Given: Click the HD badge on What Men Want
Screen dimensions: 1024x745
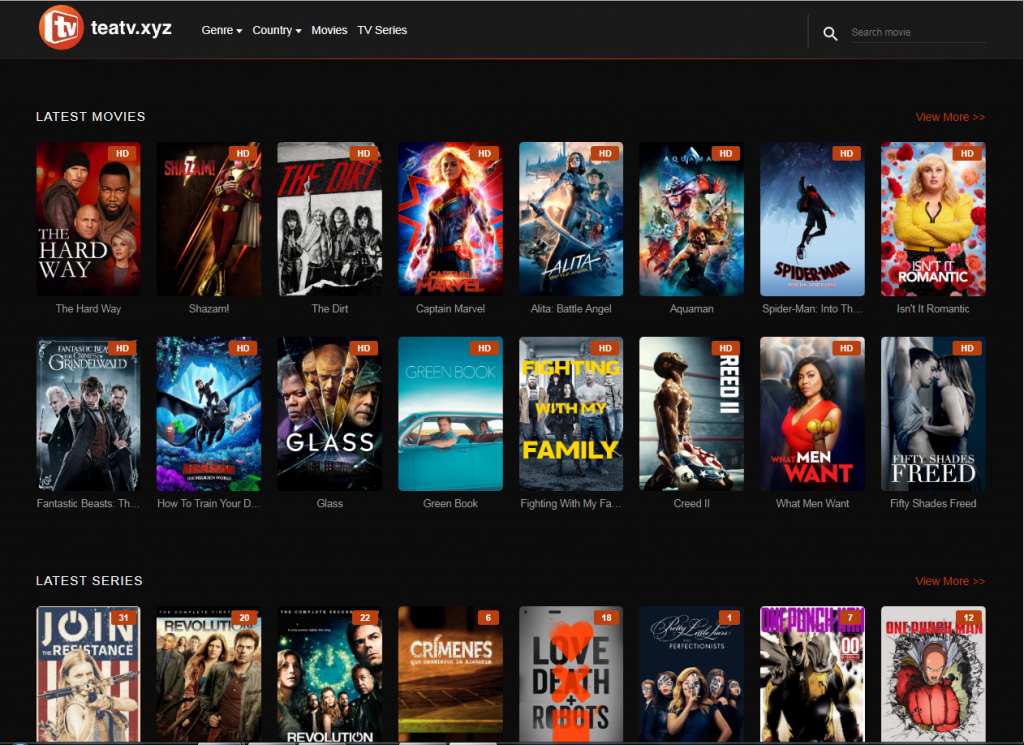Looking at the screenshot, I should 846,349.
